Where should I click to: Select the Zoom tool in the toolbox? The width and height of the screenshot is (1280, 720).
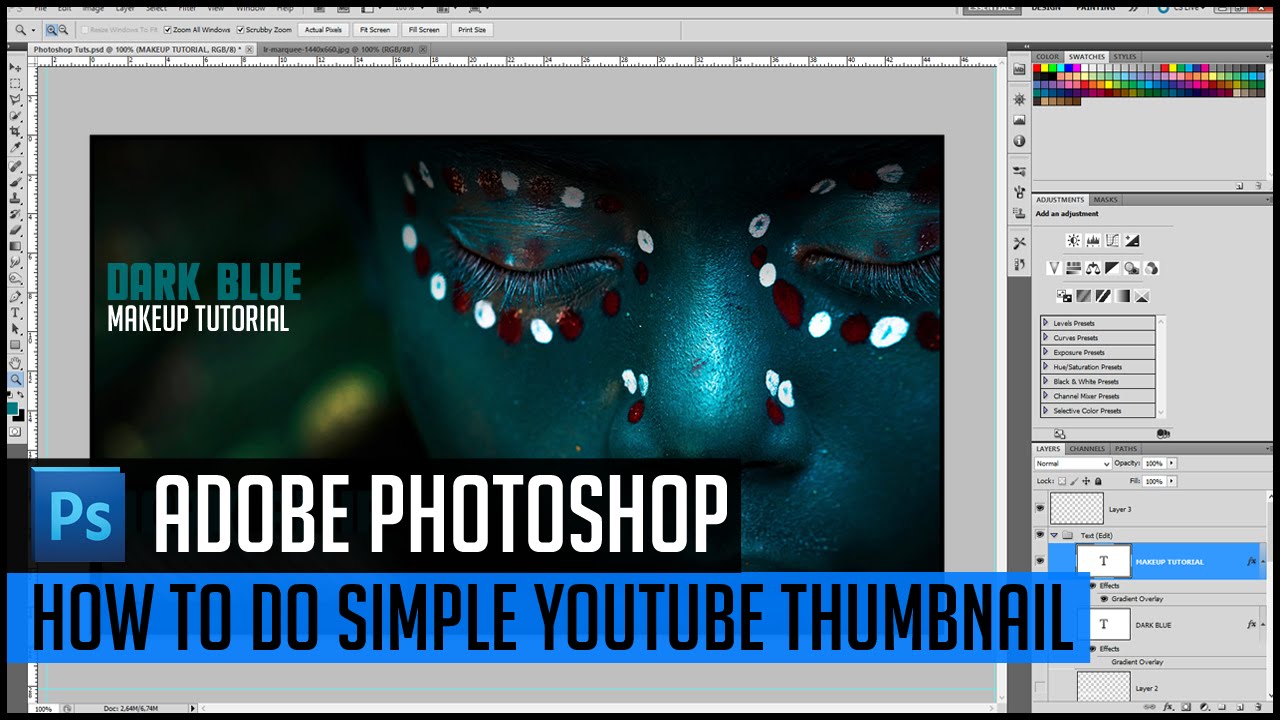[16, 380]
